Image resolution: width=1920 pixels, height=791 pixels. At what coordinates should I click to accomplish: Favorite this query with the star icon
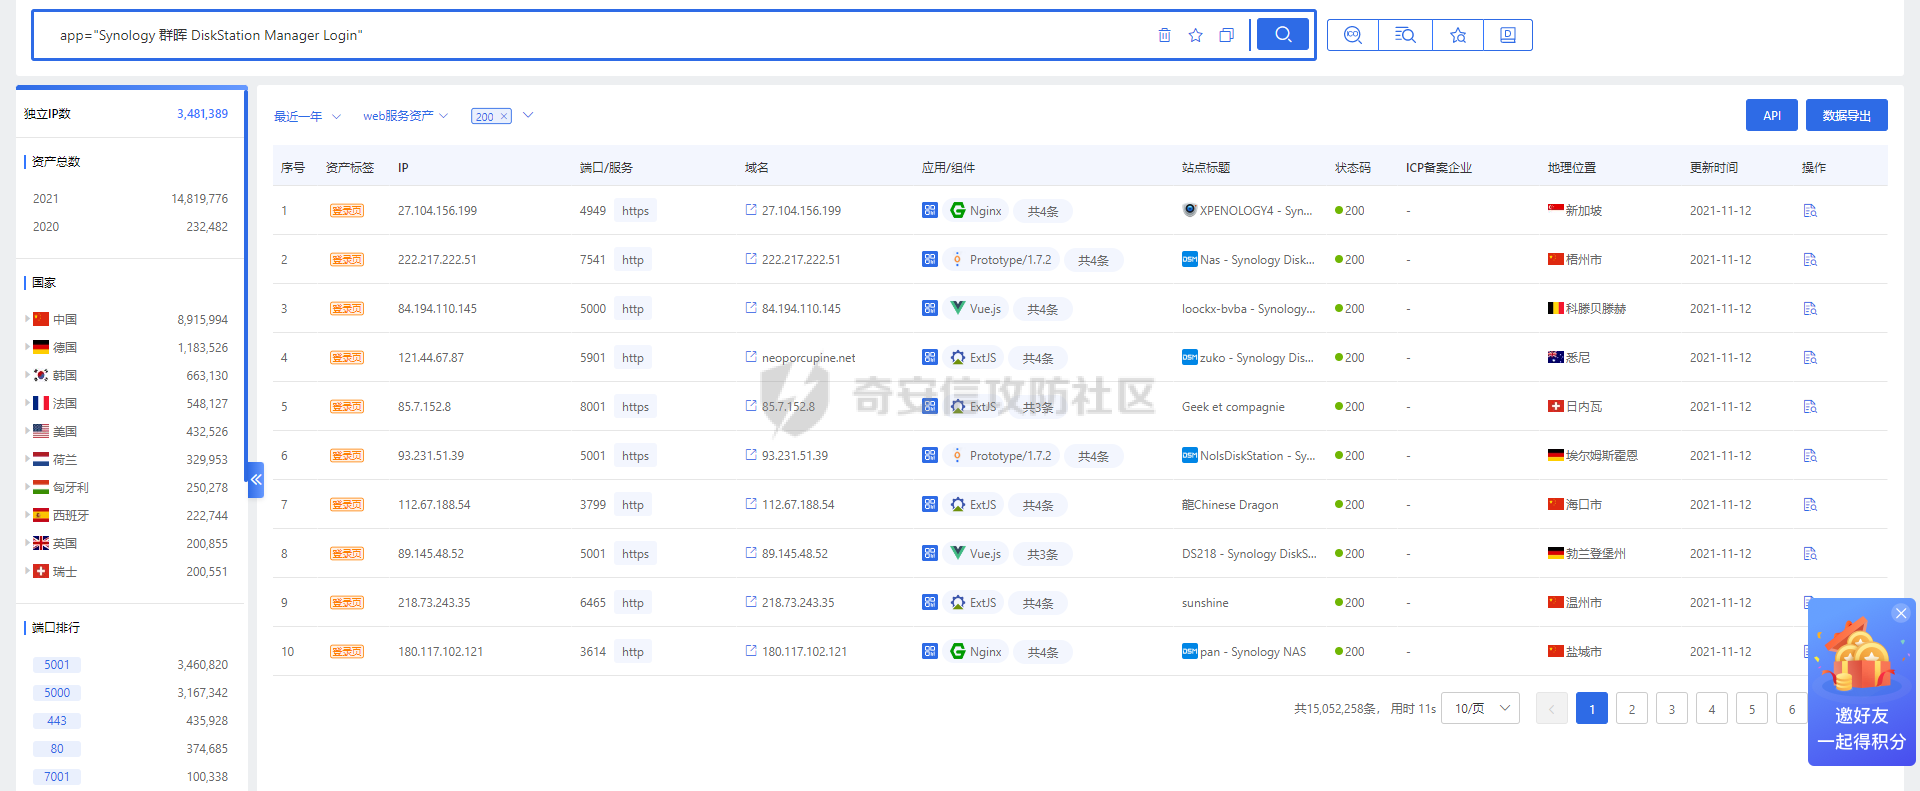[1195, 35]
